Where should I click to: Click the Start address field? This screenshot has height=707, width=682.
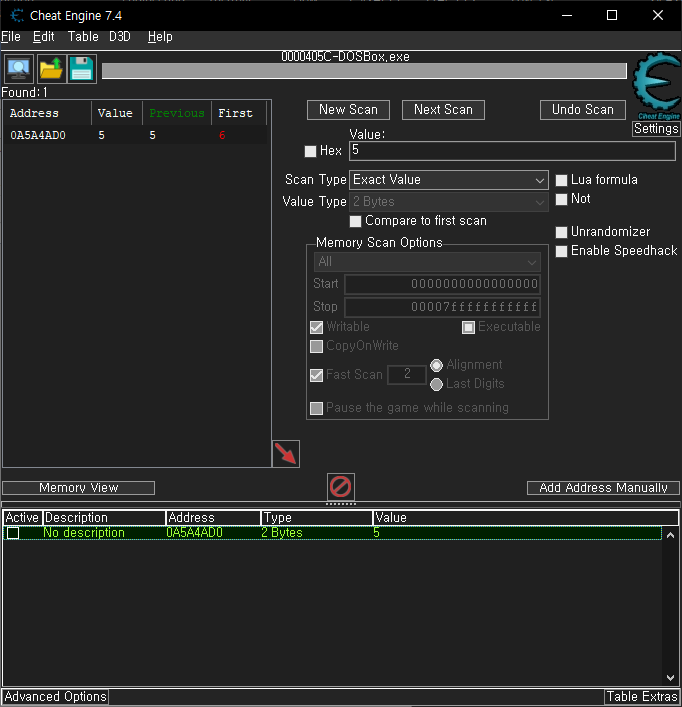[443, 284]
